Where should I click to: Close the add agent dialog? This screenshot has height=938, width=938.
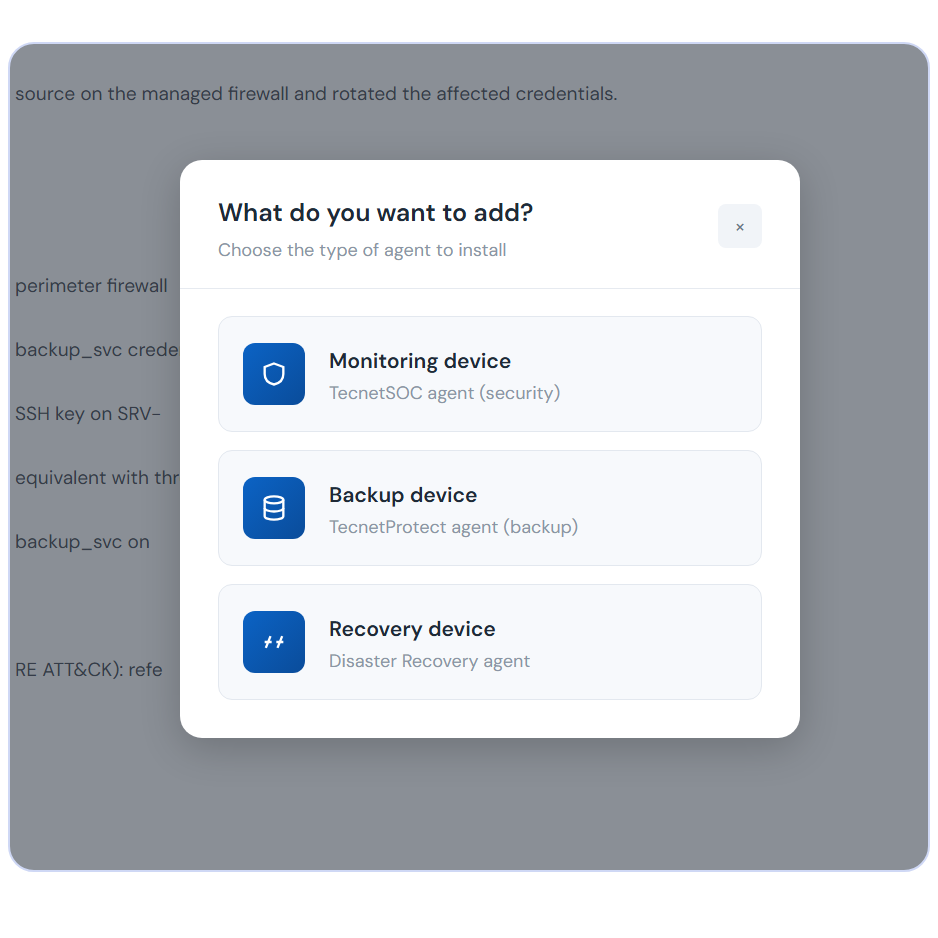739,226
